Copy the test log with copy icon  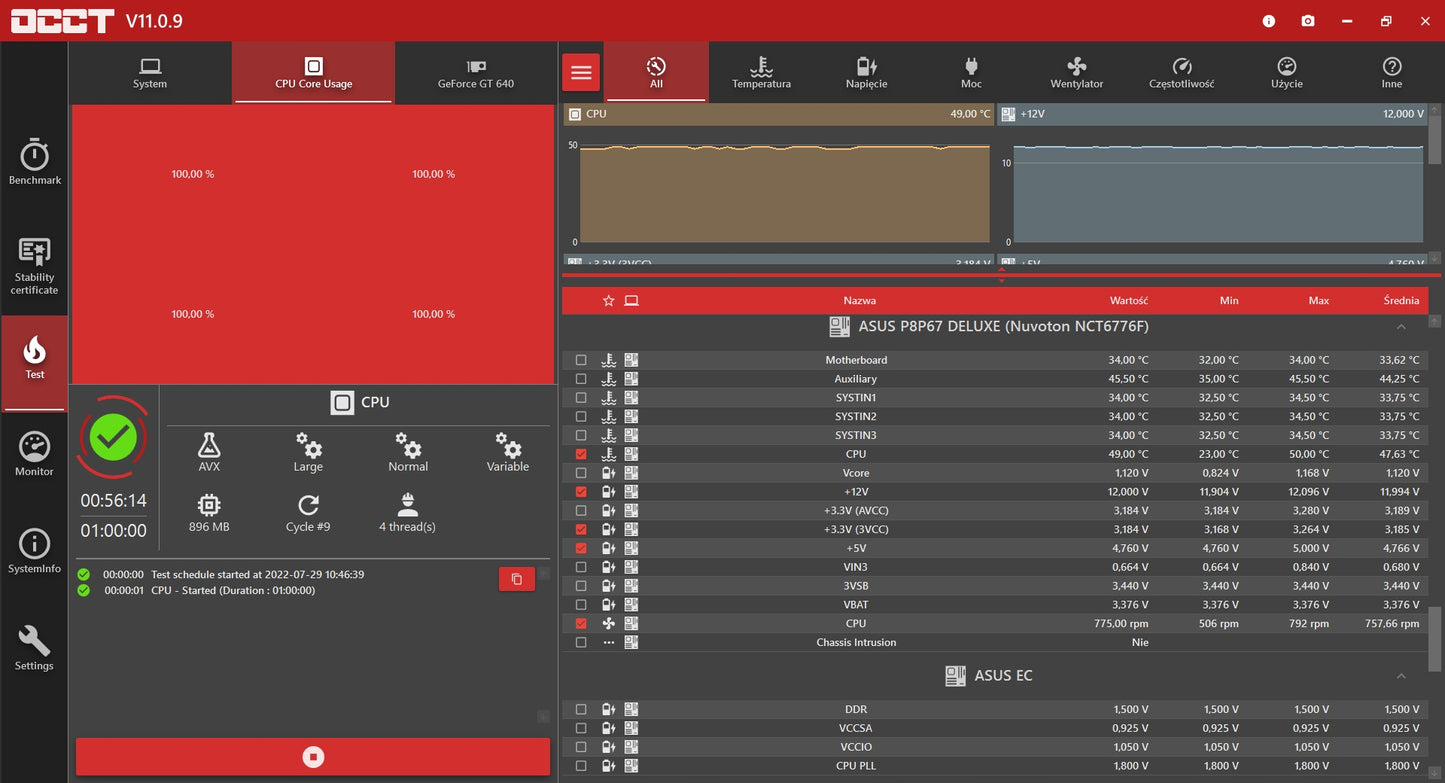pyautogui.click(x=516, y=579)
